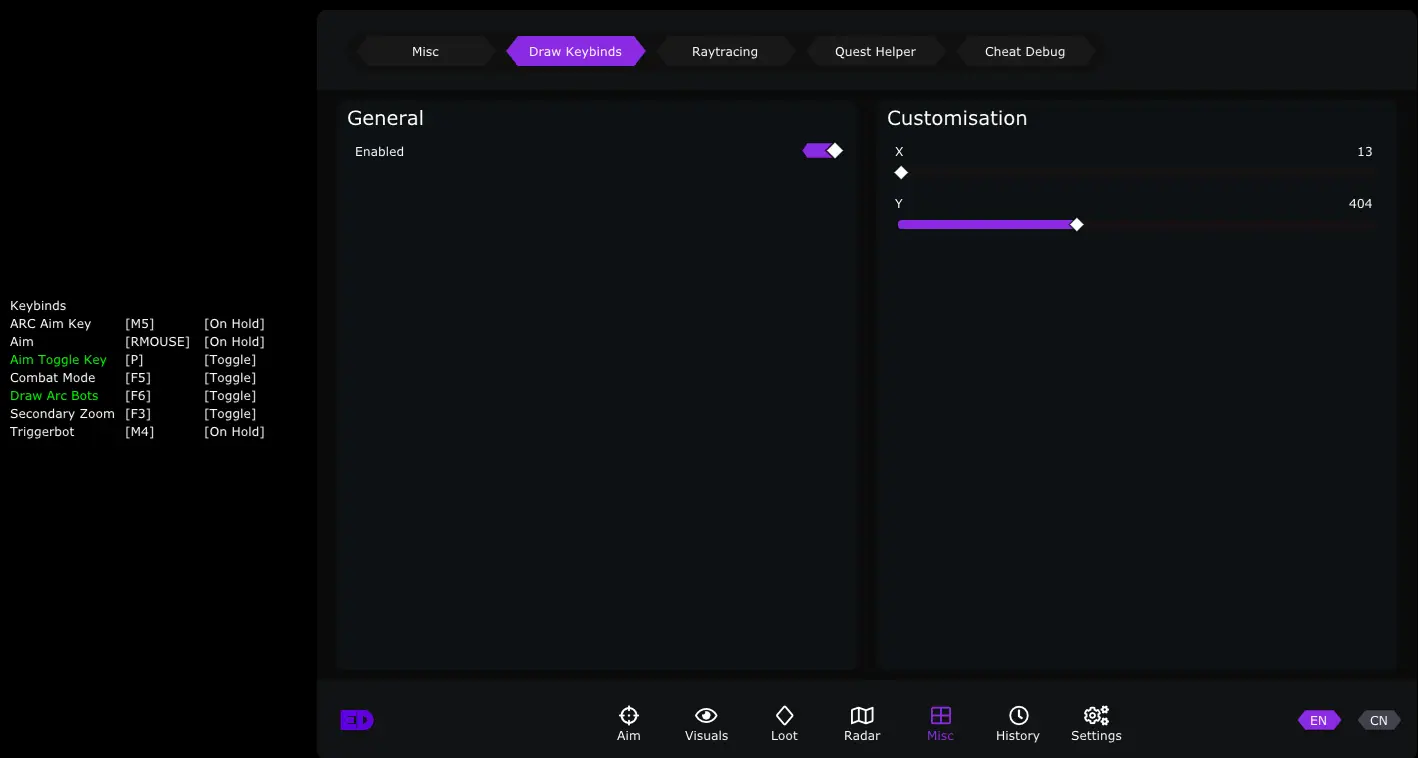1418x758 pixels.
Task: Open the Aim crosshair section
Action: point(628,723)
